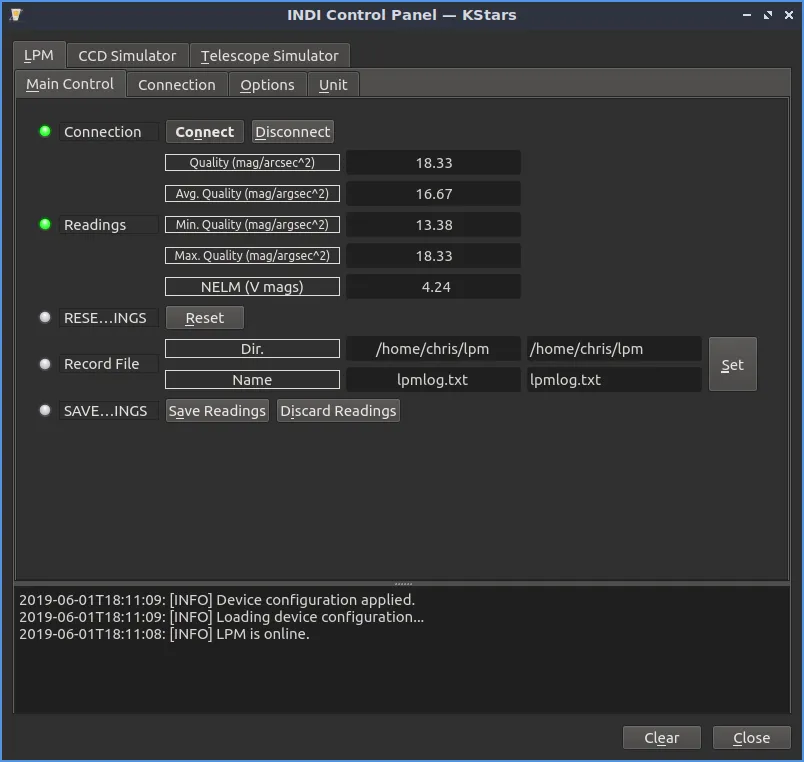
Task: Click the editable Dir. path input field
Action: (x=614, y=349)
